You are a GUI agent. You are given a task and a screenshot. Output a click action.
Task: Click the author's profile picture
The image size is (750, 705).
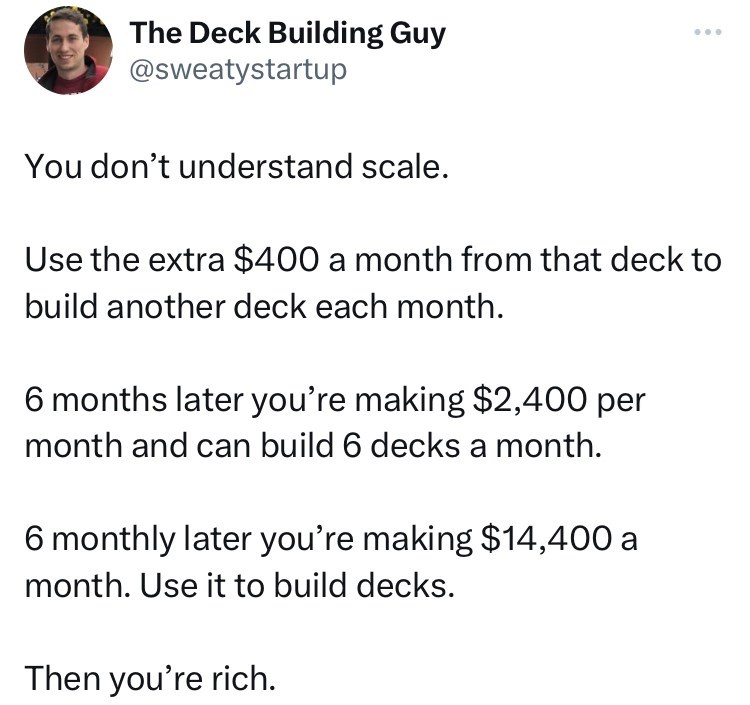click(x=68, y=50)
